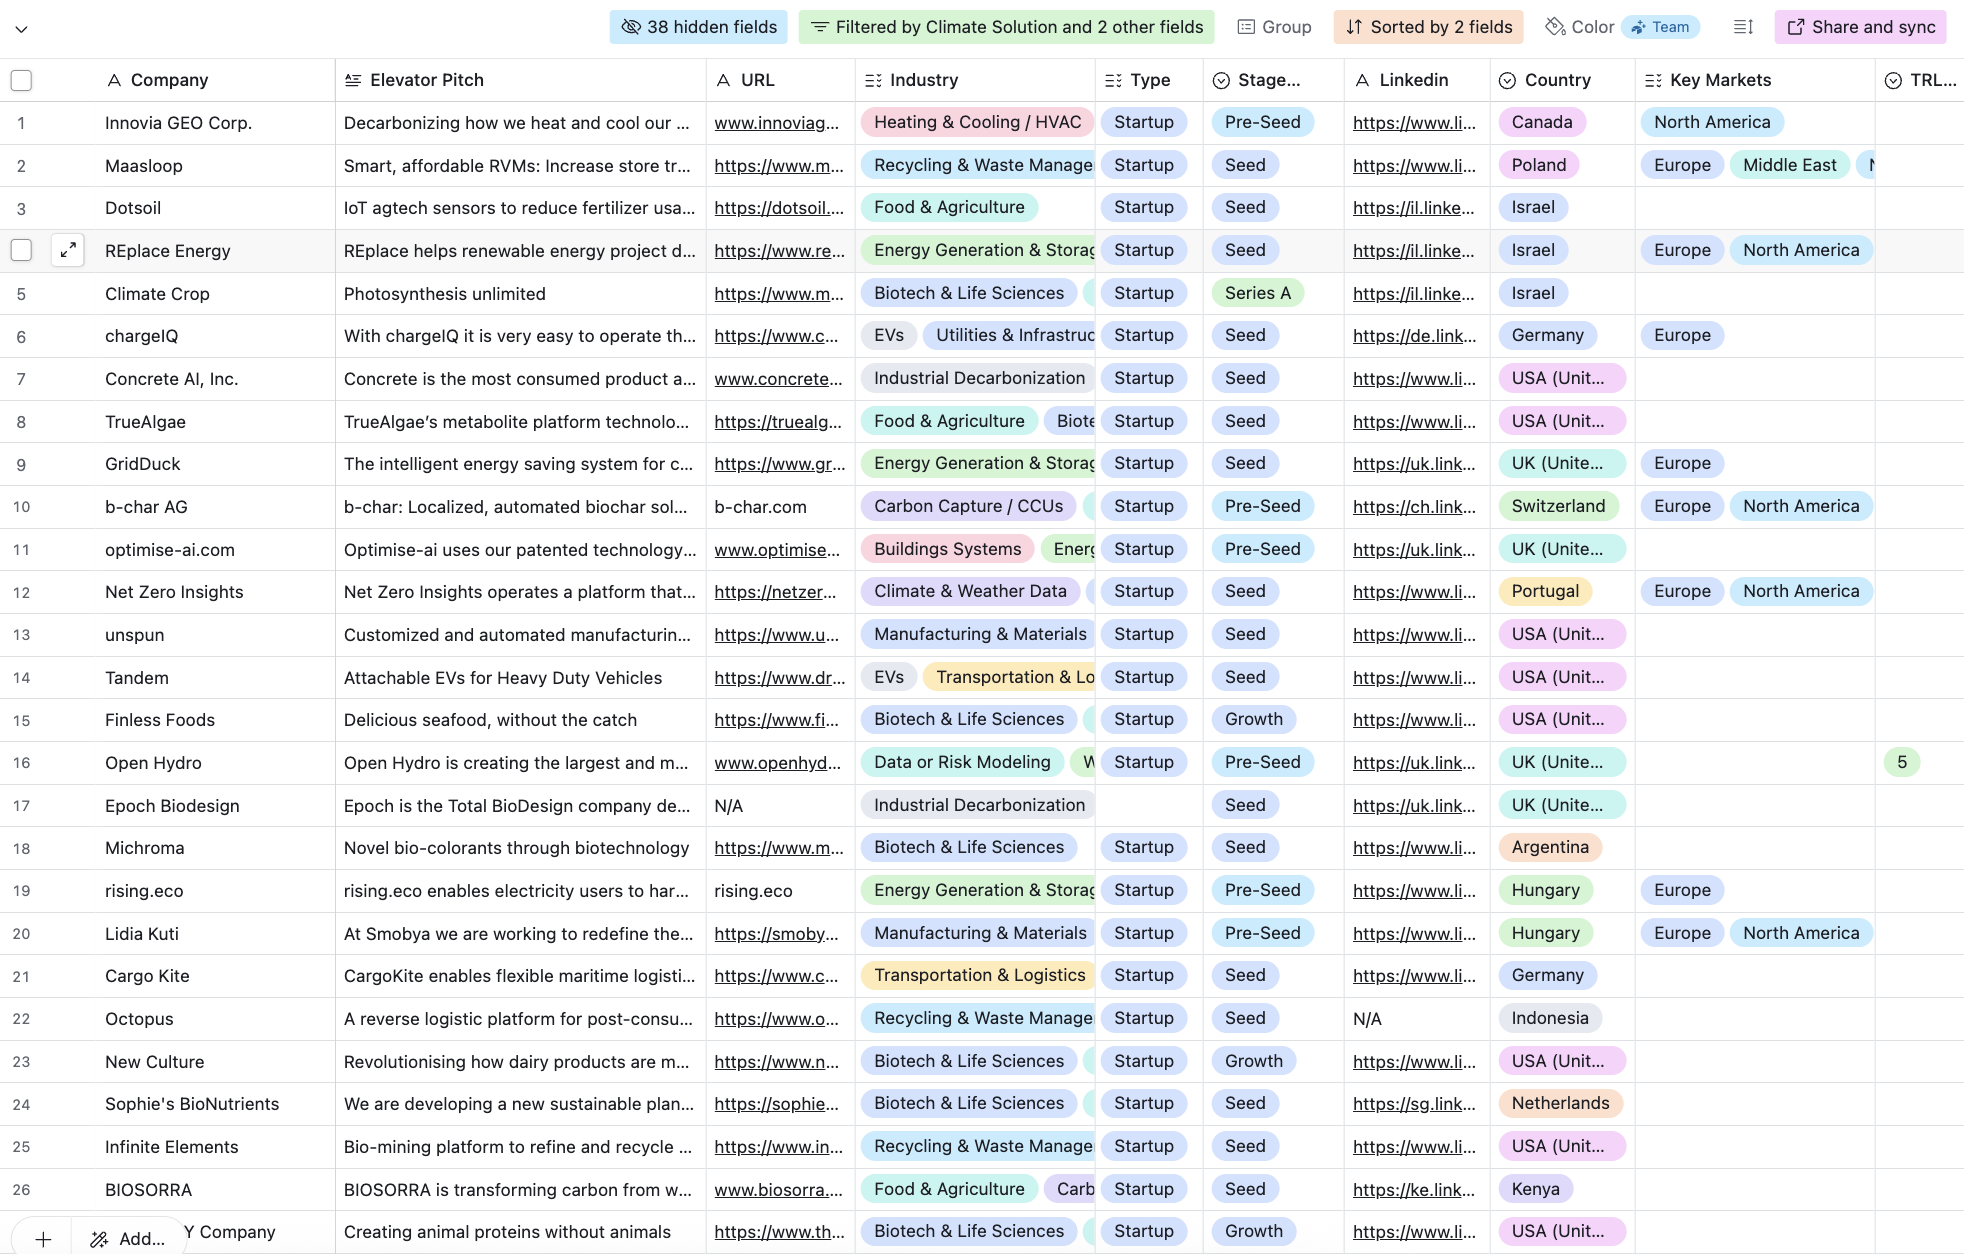Click the Industry multi-select field icon

(873, 80)
